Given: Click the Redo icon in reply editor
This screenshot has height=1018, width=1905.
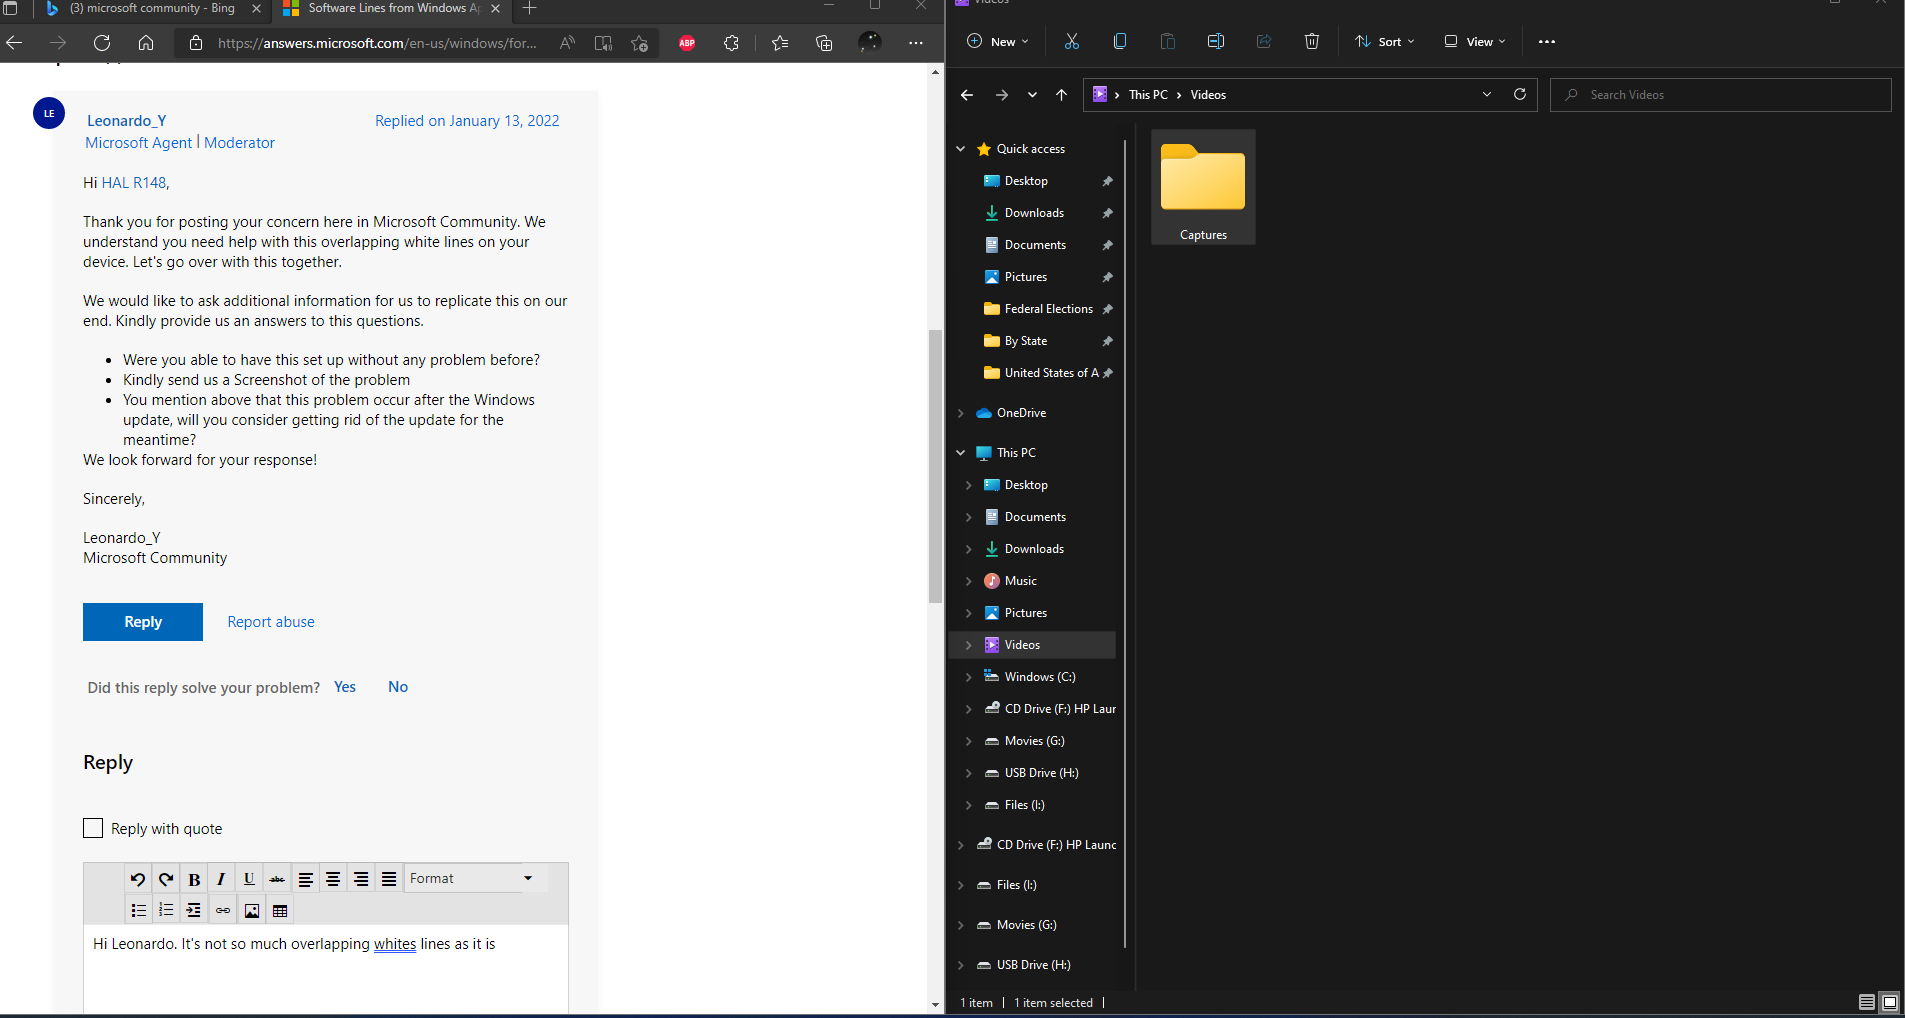Looking at the screenshot, I should [x=166, y=879].
